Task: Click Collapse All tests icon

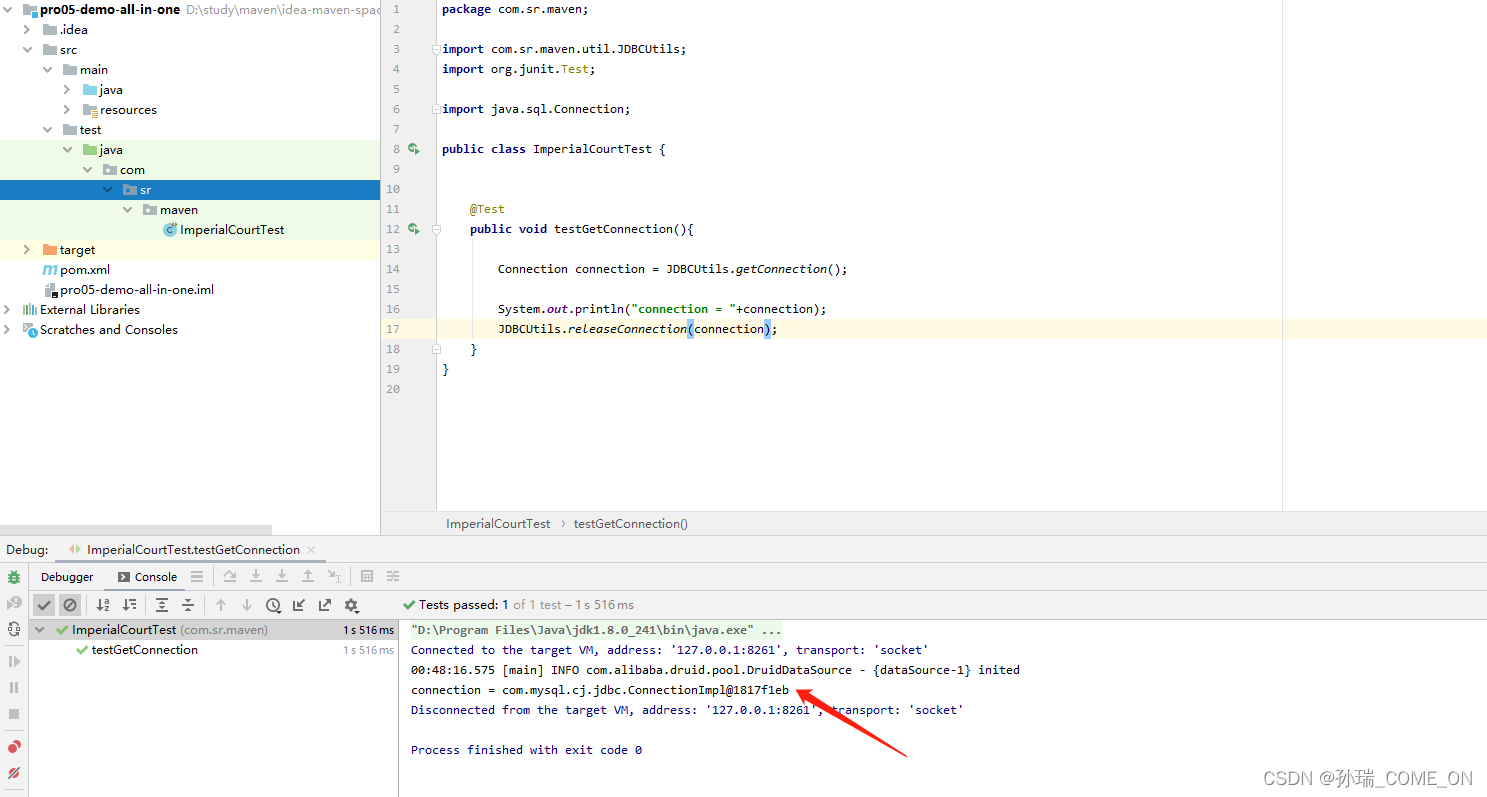Action: [x=188, y=605]
